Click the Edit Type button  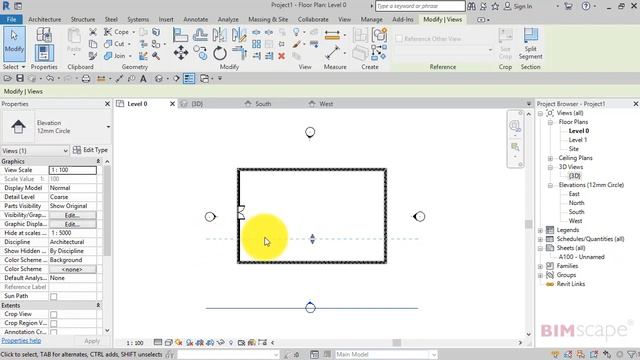[90, 150]
